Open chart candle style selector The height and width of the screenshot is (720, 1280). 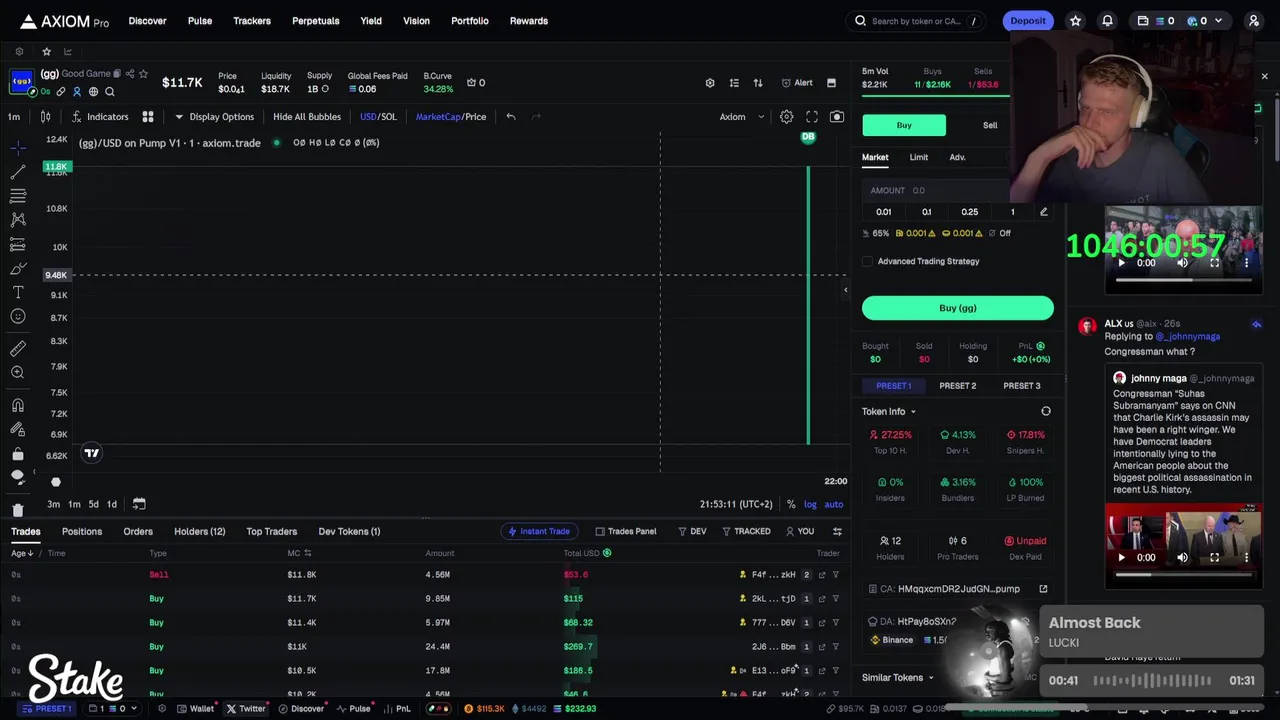tap(45, 117)
